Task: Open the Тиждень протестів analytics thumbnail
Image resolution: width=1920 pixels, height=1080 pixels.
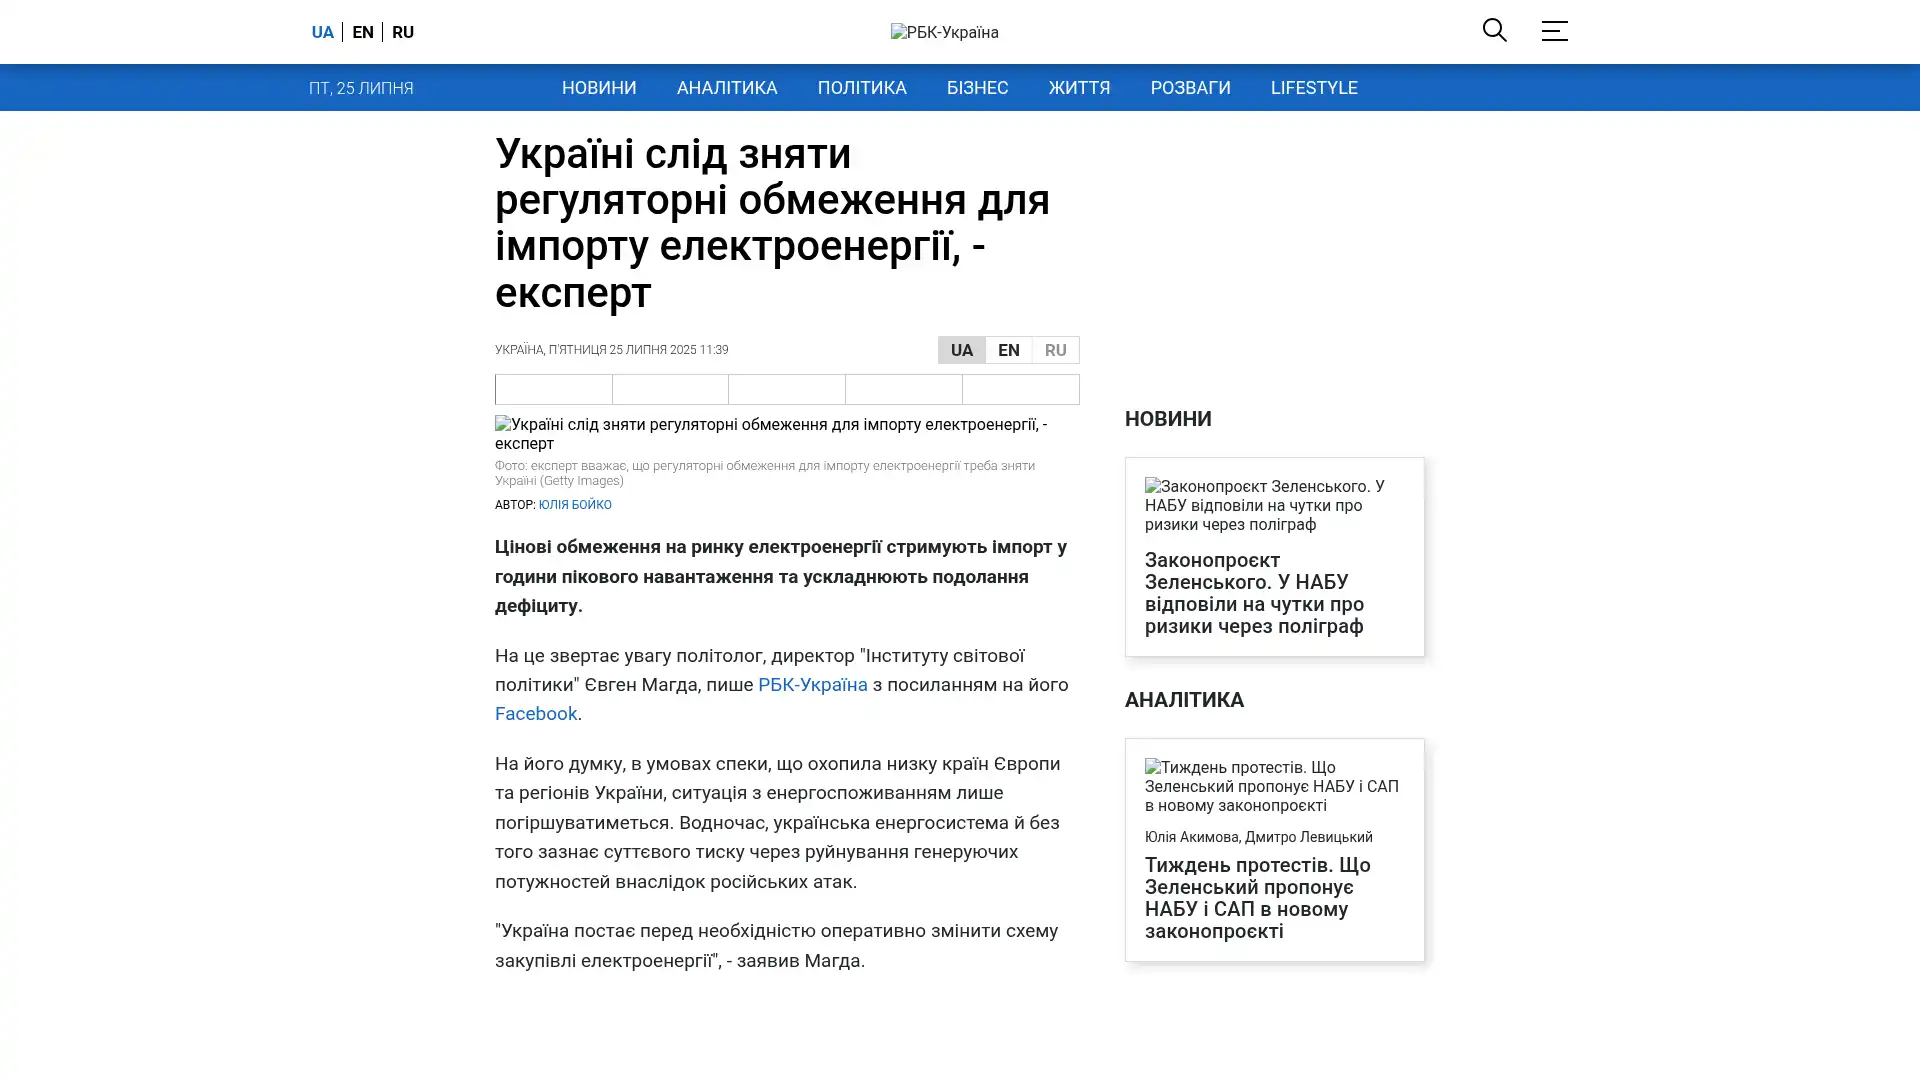Action: point(1274,786)
